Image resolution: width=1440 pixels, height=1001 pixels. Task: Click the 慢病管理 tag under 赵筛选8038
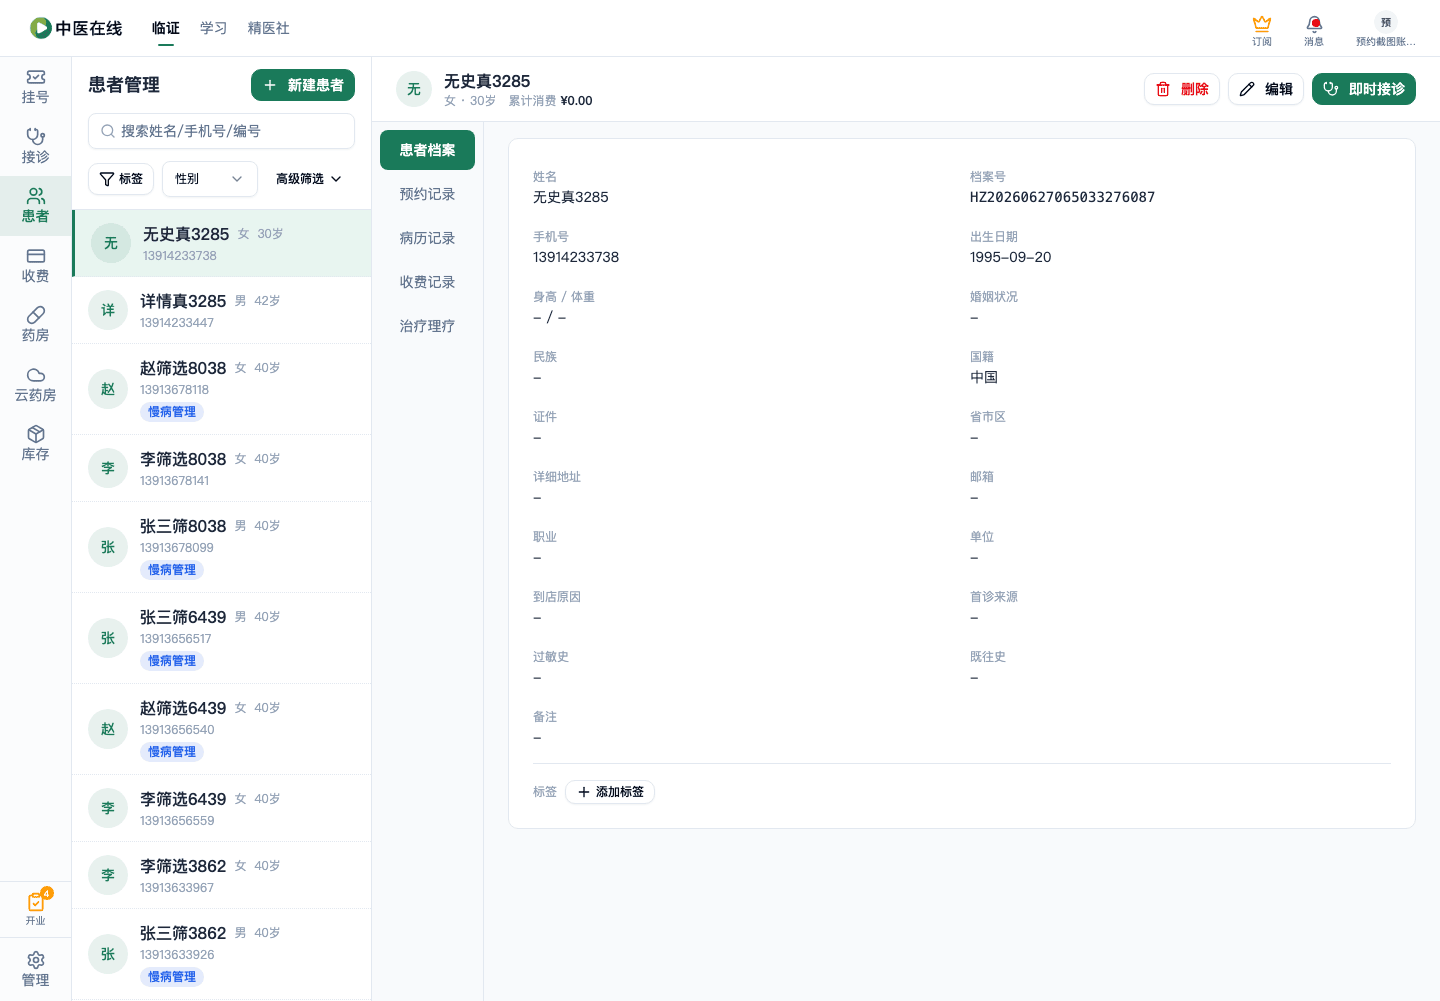coord(172,412)
